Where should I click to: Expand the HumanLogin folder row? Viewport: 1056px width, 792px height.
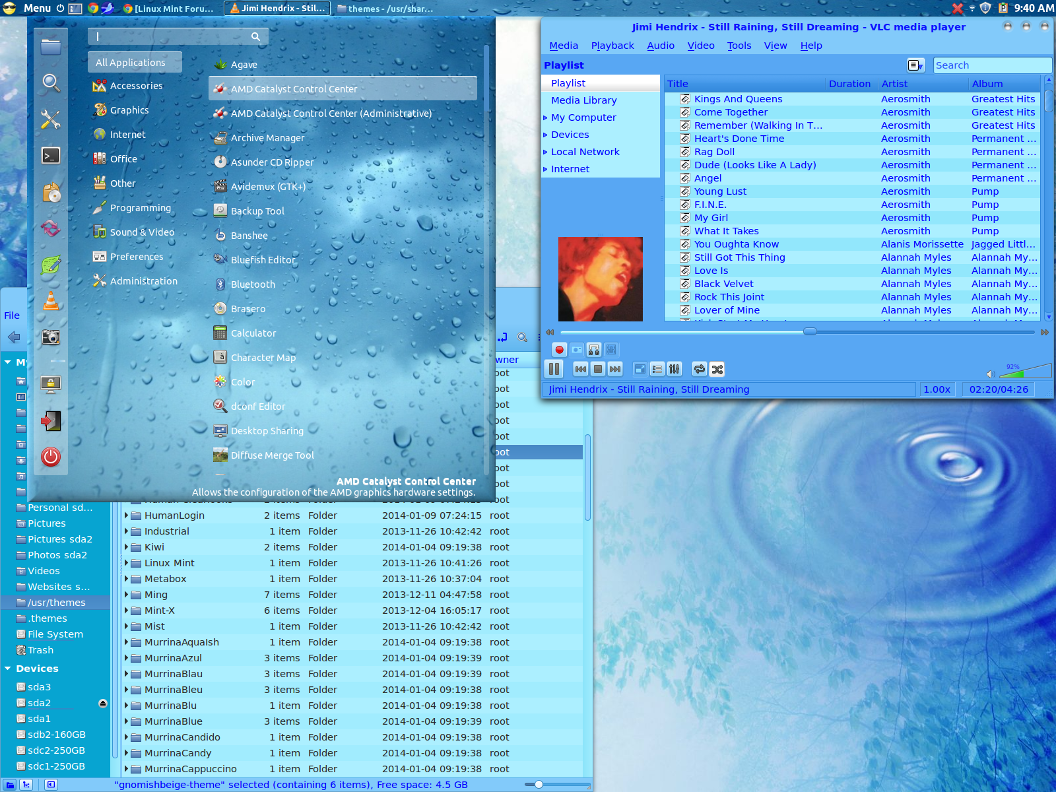(126, 515)
